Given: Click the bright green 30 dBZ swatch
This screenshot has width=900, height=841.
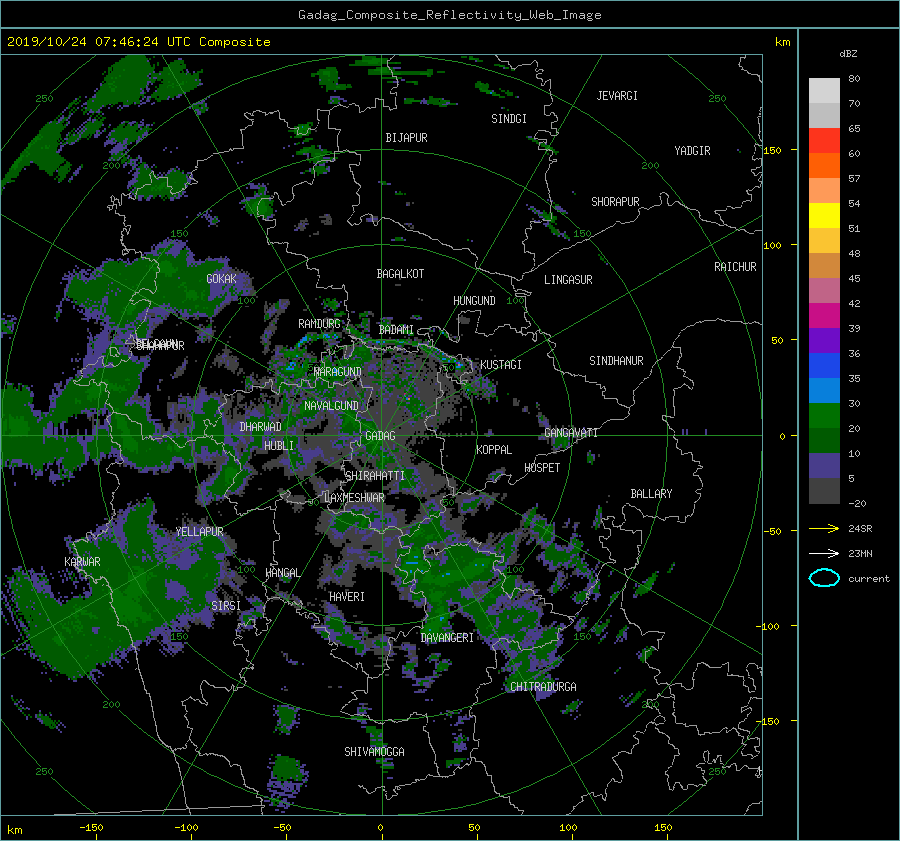Looking at the screenshot, I should 824,415.
